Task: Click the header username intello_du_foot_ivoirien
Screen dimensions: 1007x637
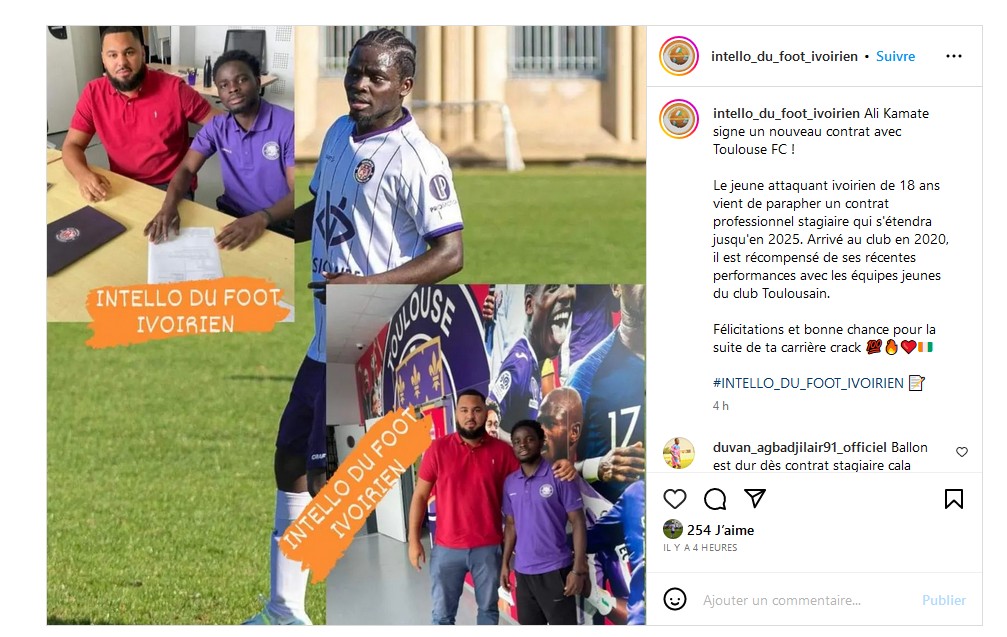Action: click(x=784, y=56)
